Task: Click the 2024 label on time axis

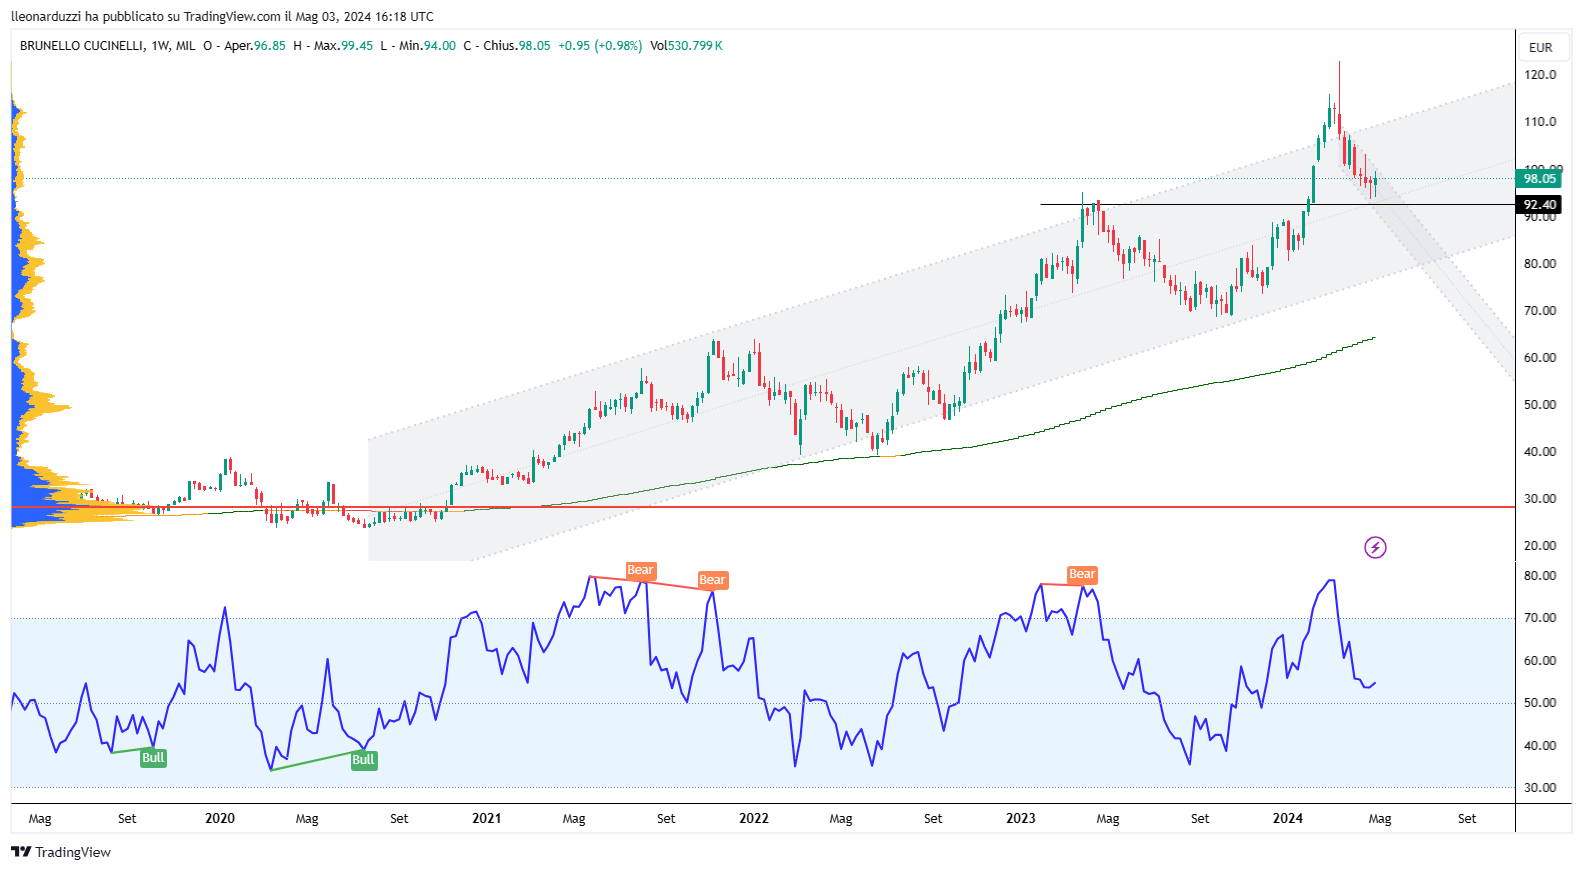Action: (x=1288, y=818)
